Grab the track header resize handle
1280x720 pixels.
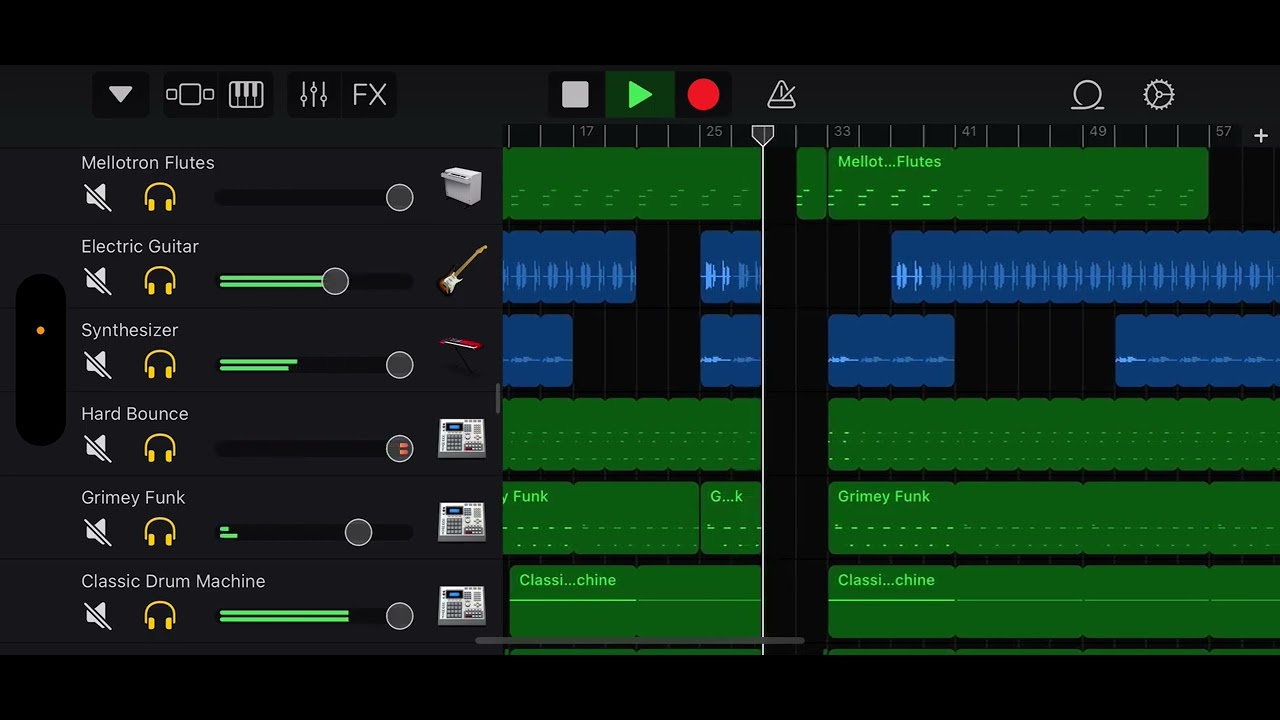(497, 399)
